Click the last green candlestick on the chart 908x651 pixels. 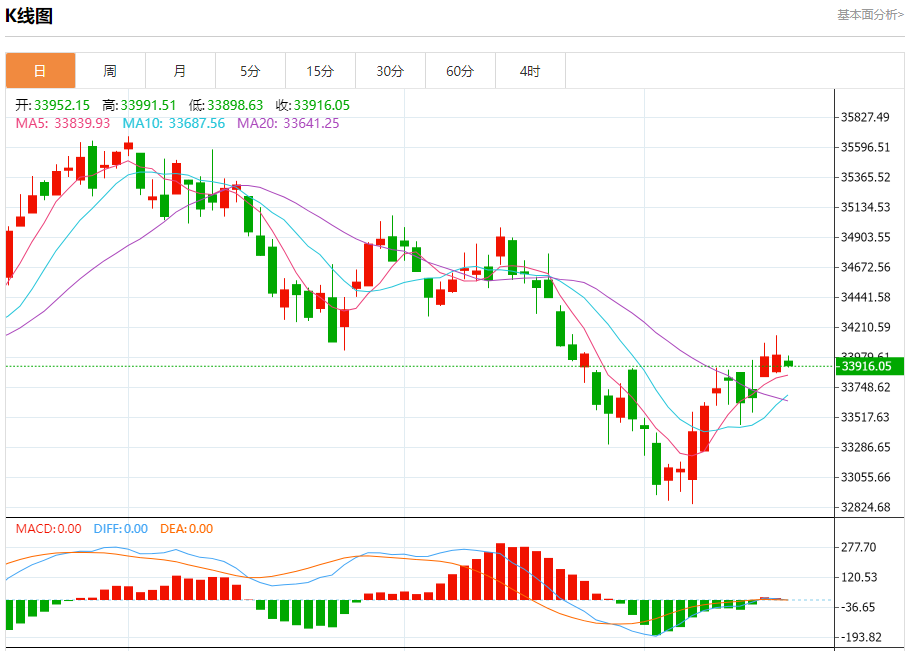(788, 363)
